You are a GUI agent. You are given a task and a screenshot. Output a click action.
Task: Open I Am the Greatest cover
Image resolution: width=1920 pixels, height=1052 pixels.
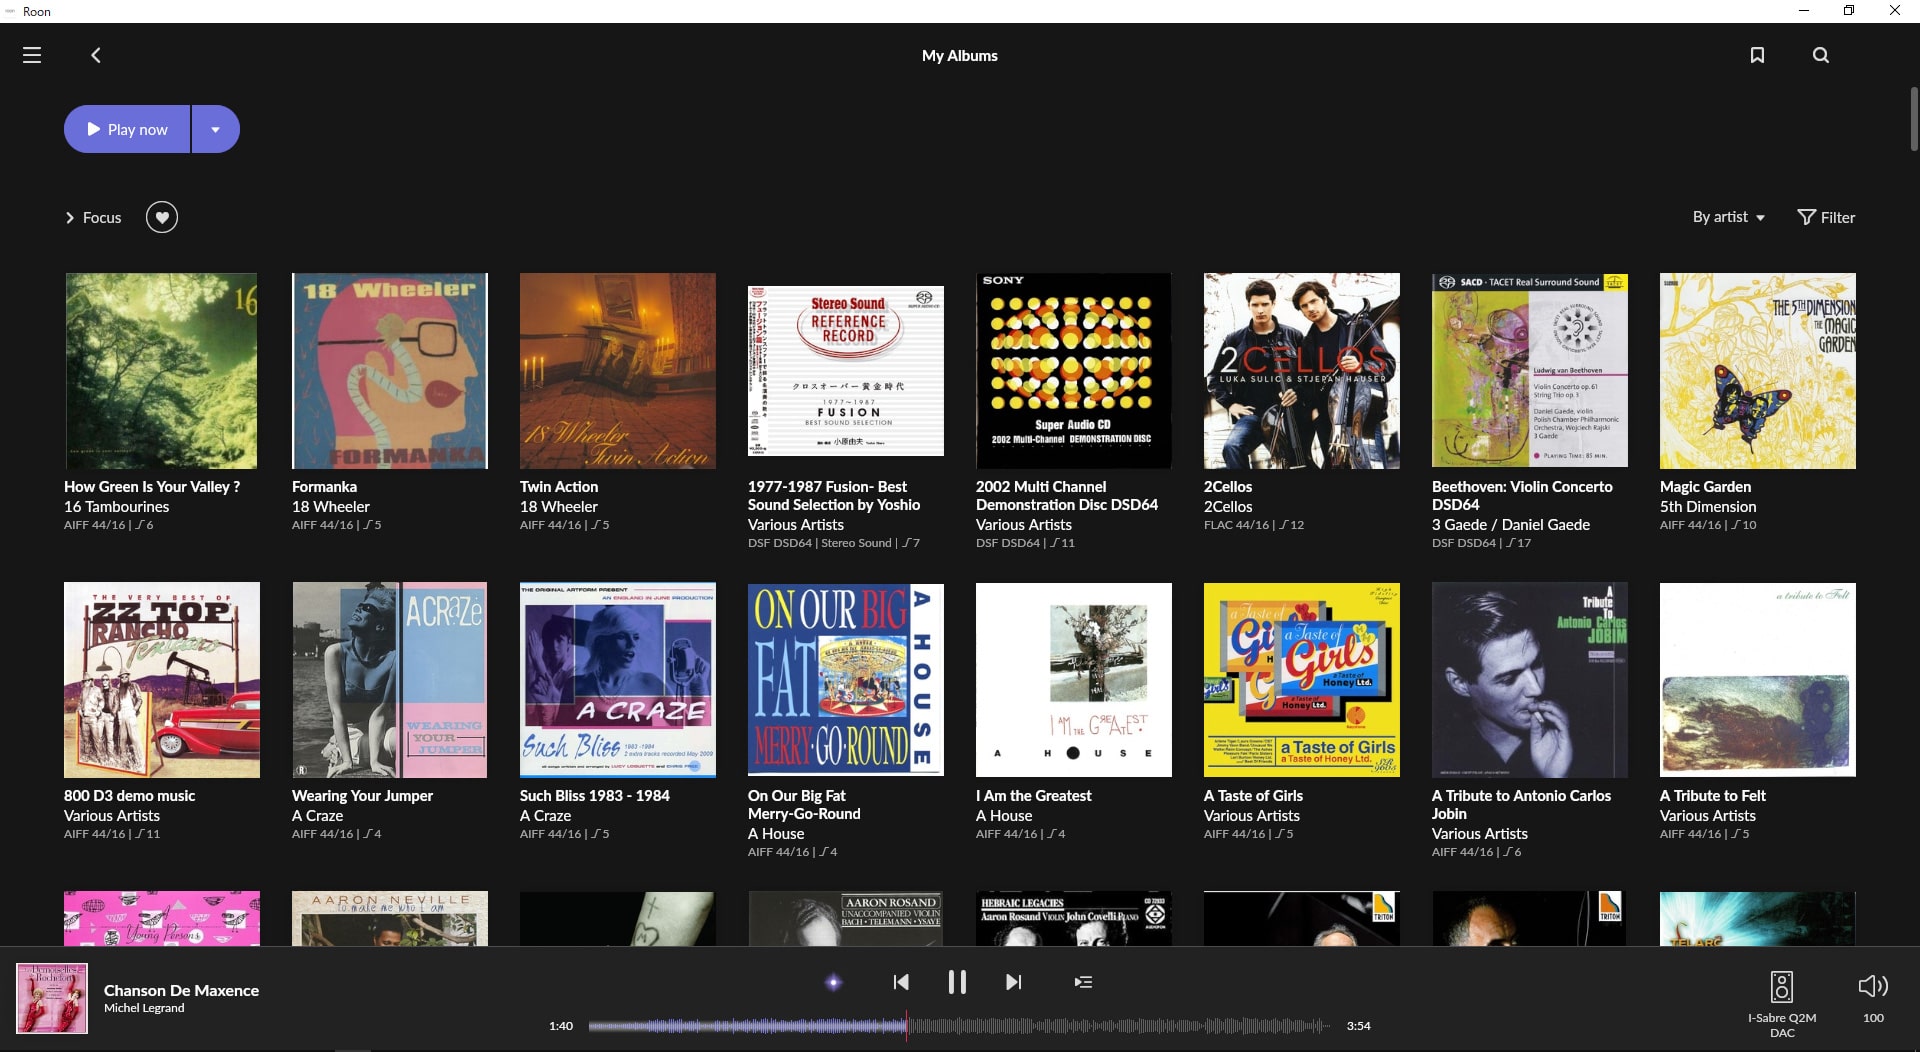tap(1074, 680)
